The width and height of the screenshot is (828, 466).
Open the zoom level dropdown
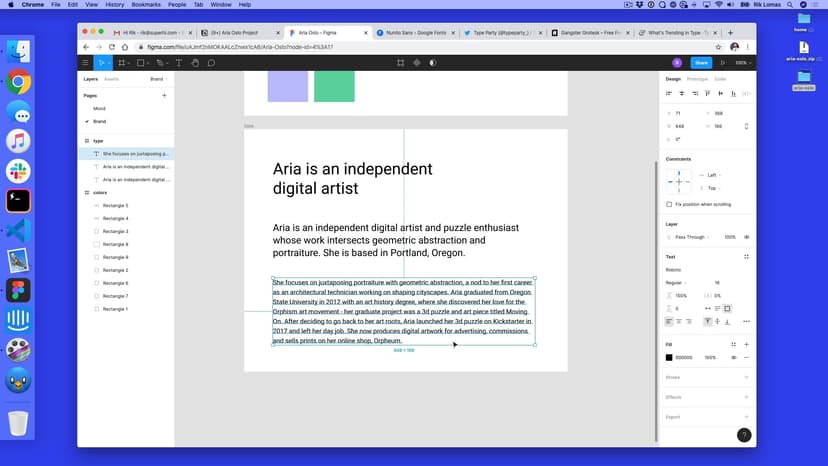point(742,62)
